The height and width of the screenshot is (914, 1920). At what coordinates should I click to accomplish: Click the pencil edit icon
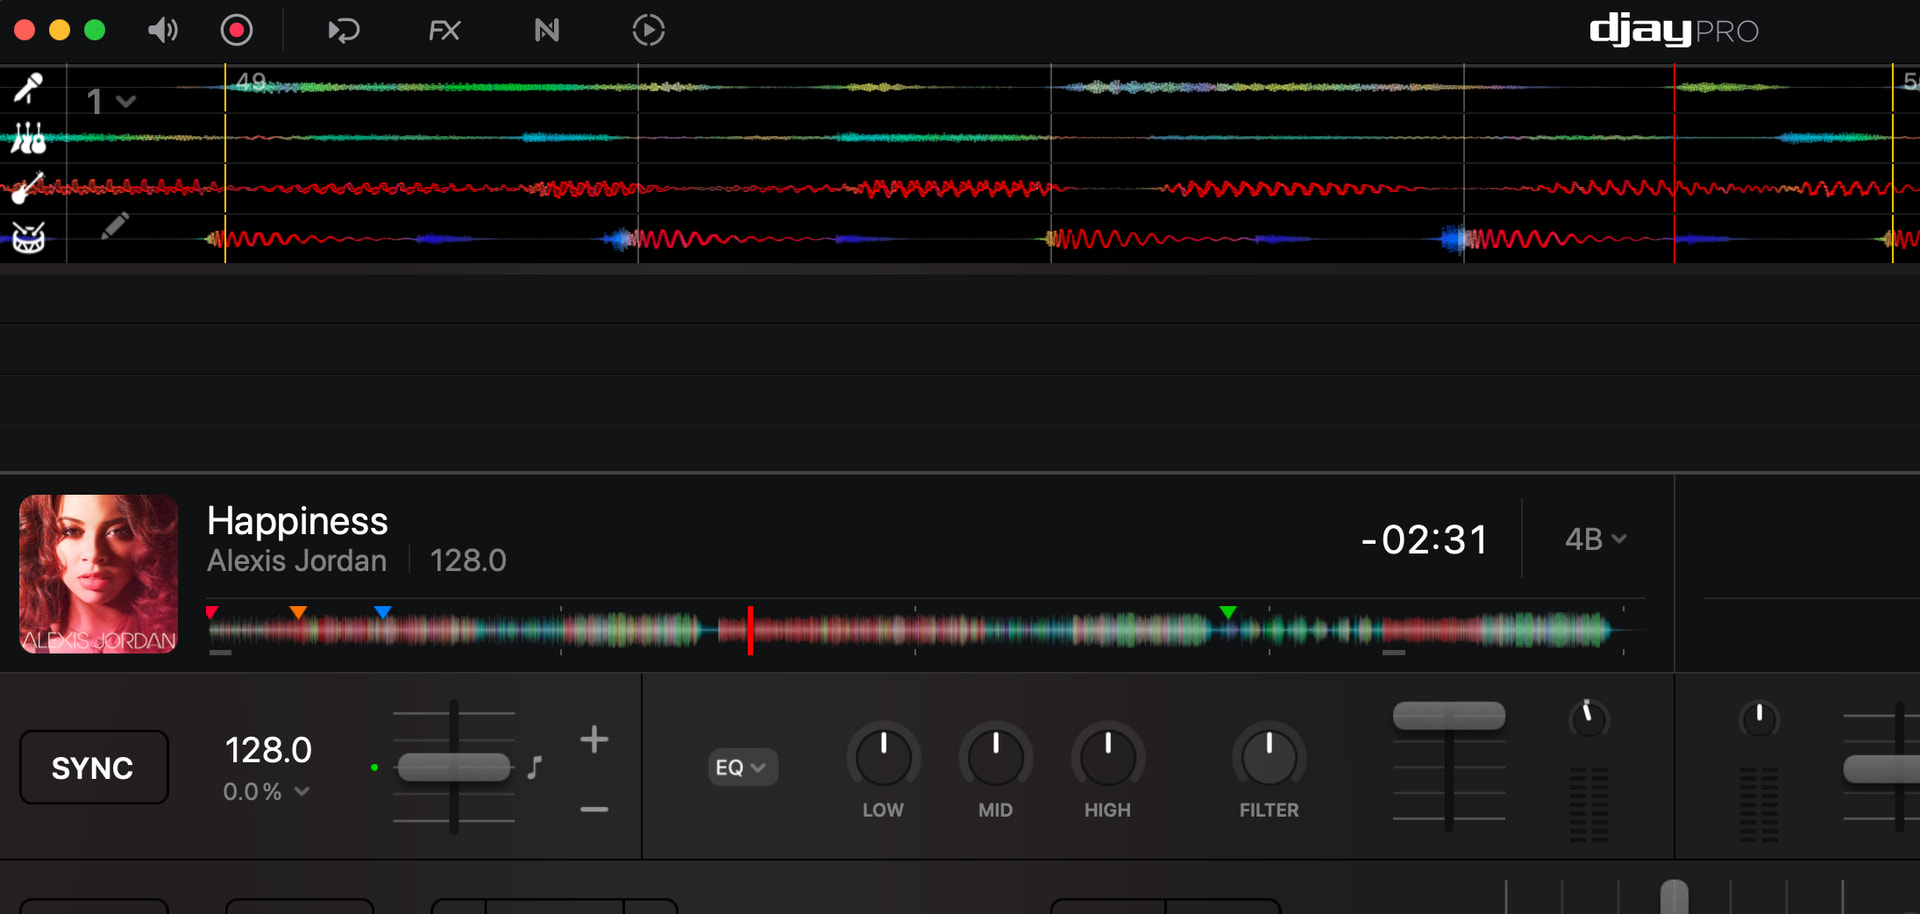tap(115, 226)
